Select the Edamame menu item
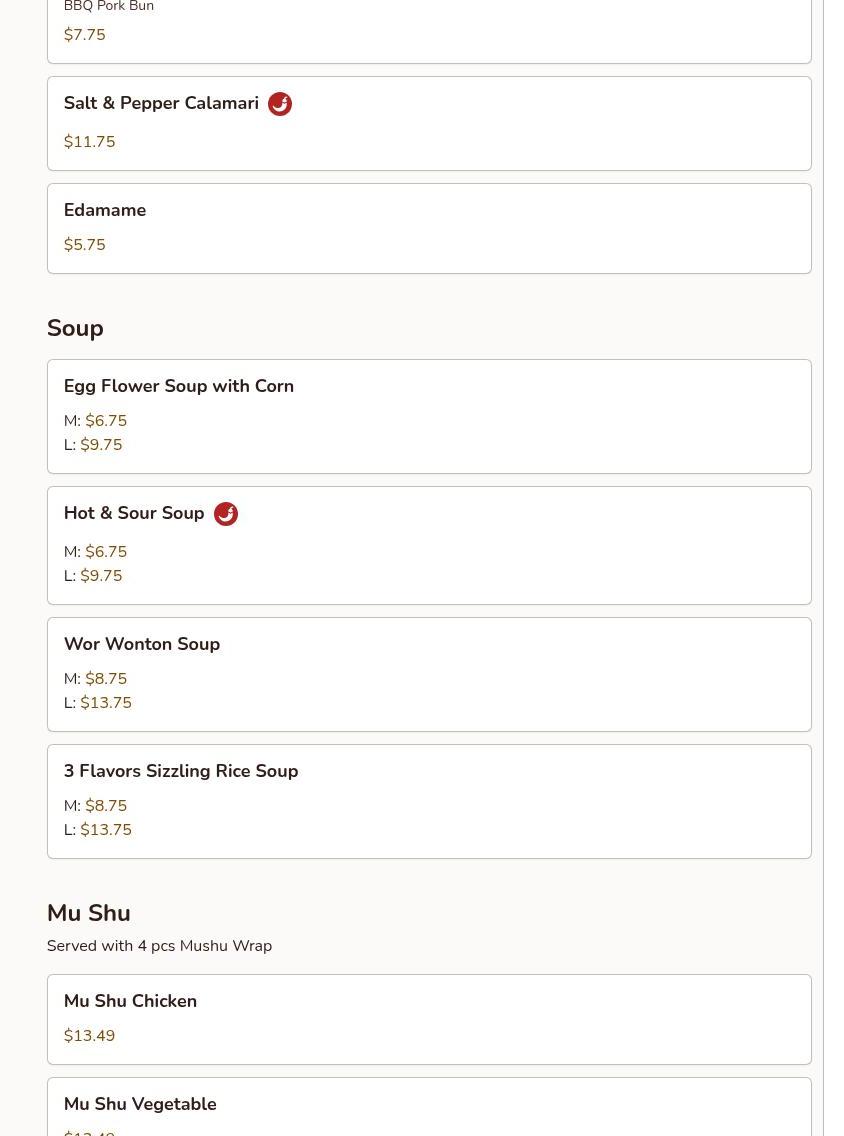This screenshot has width=844, height=1136. click(105, 210)
